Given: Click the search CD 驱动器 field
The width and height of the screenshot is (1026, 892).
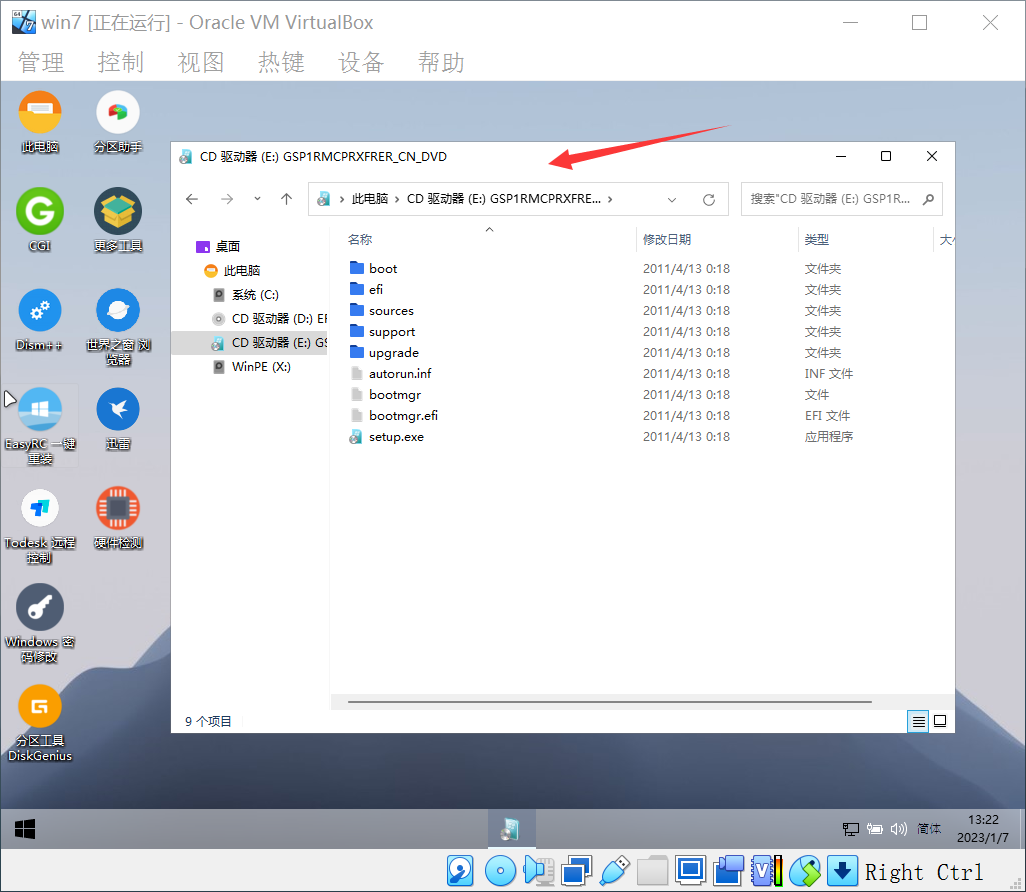Looking at the screenshot, I should pos(841,199).
